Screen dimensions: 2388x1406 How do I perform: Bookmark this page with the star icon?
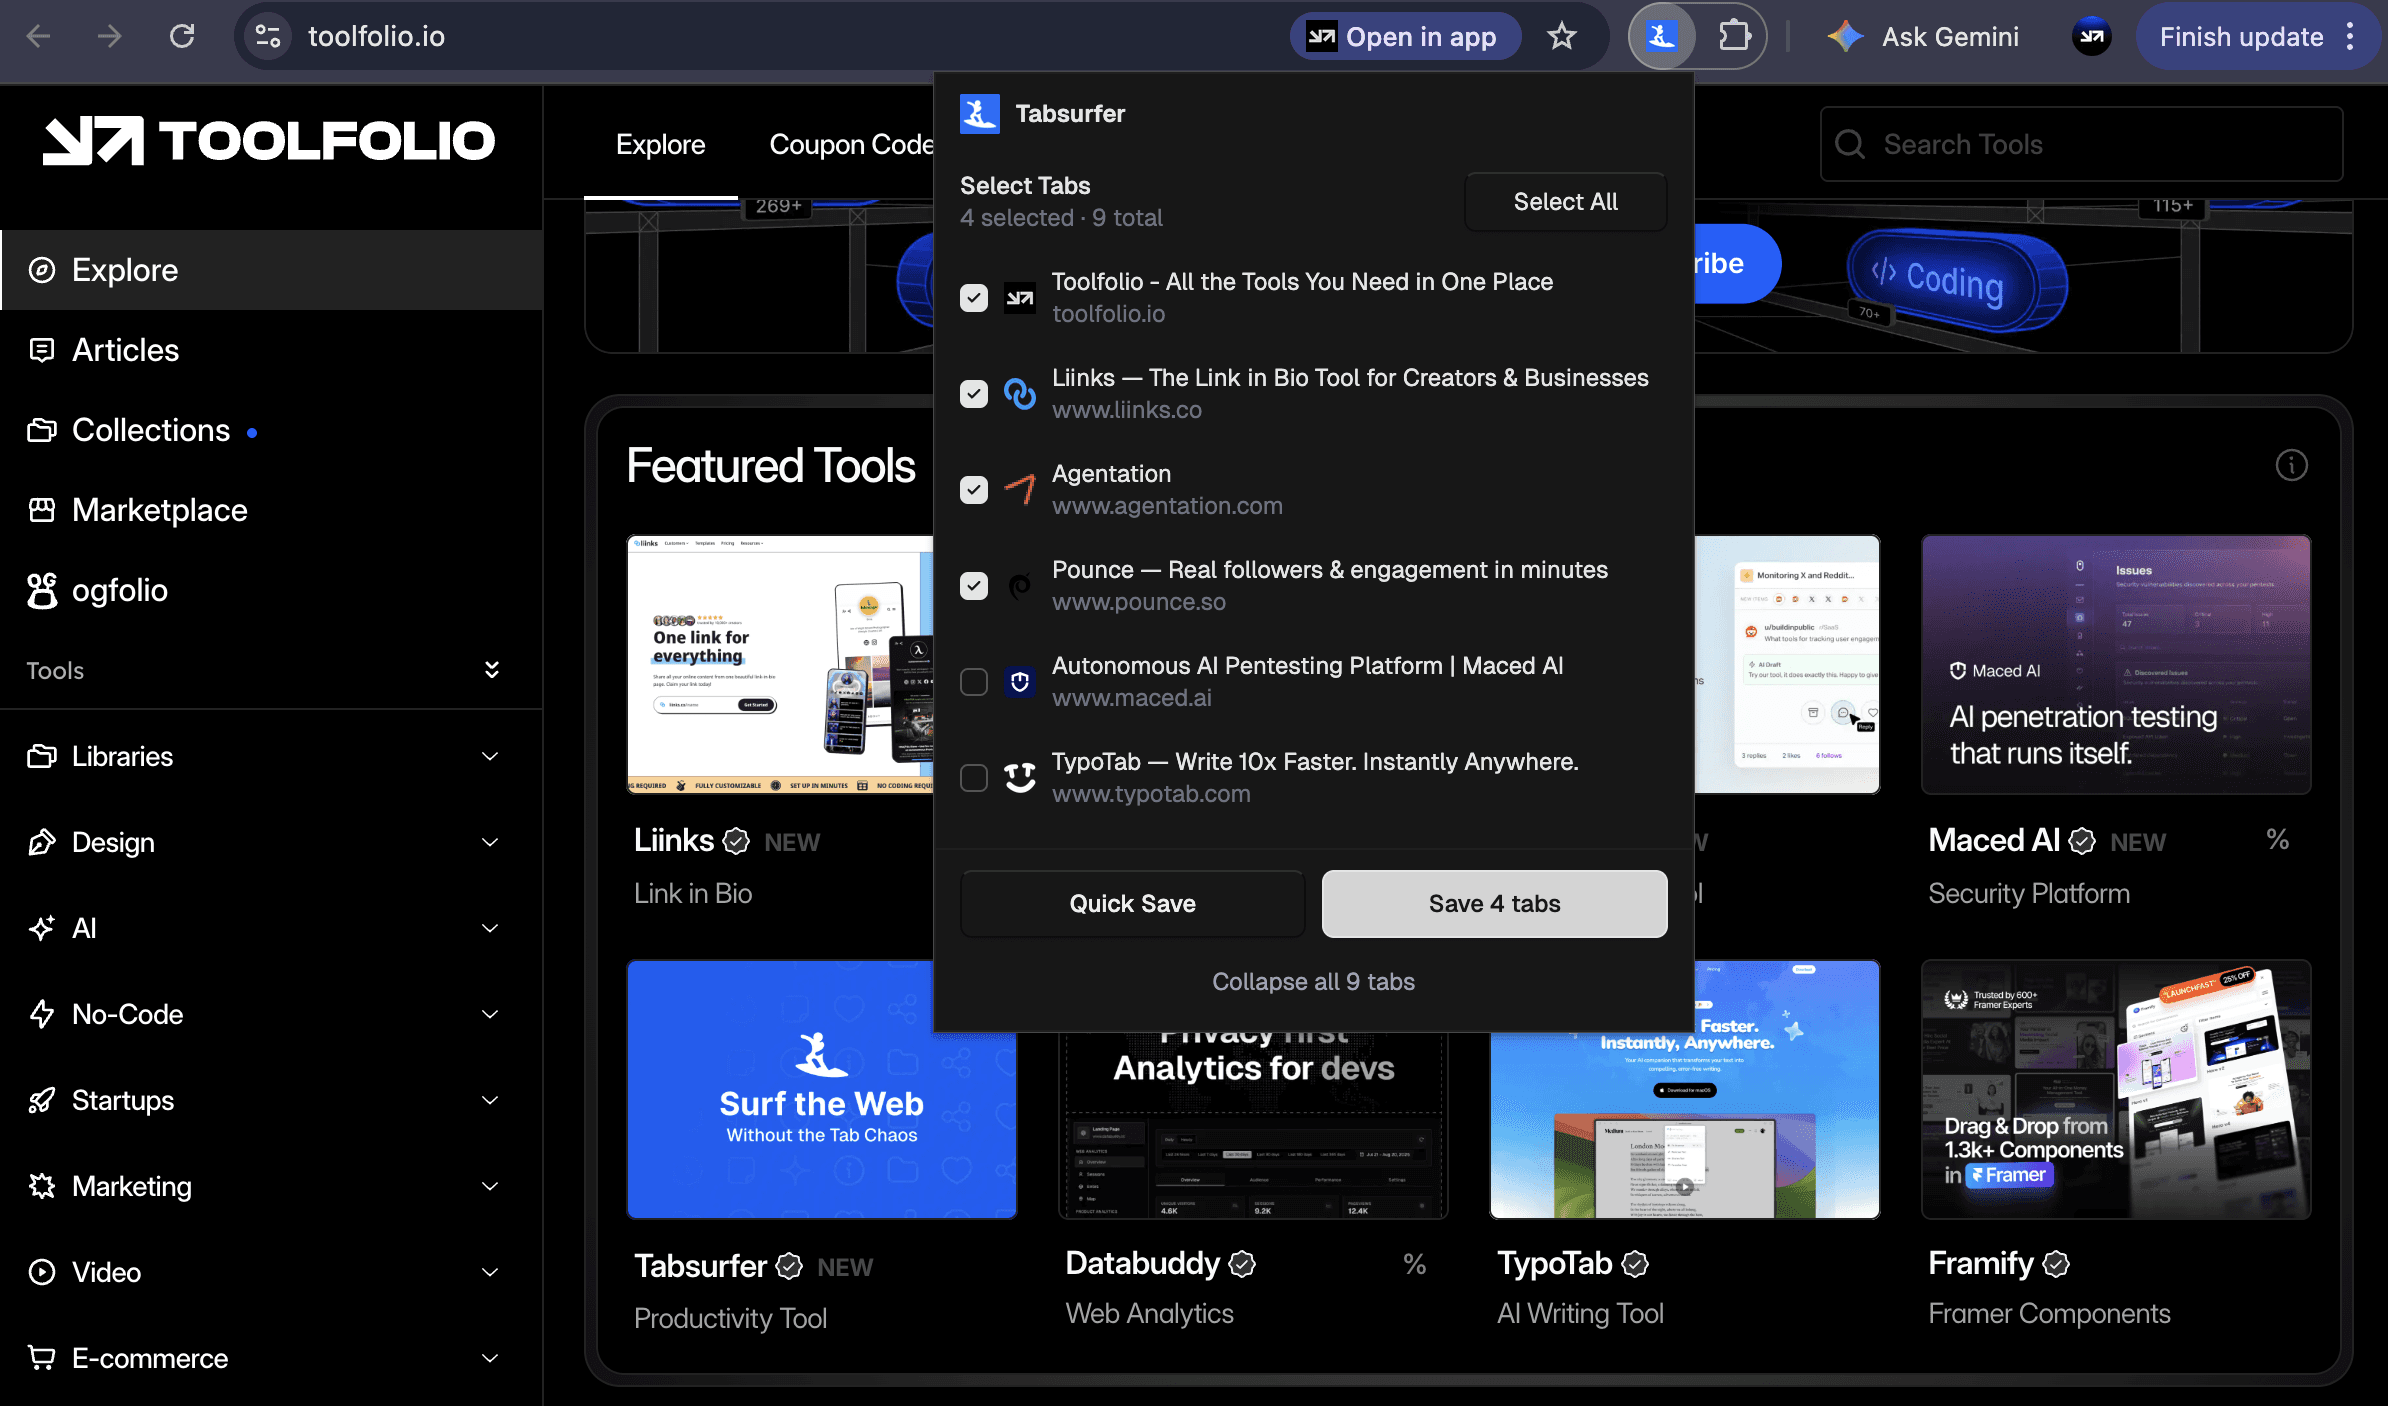tap(1561, 37)
